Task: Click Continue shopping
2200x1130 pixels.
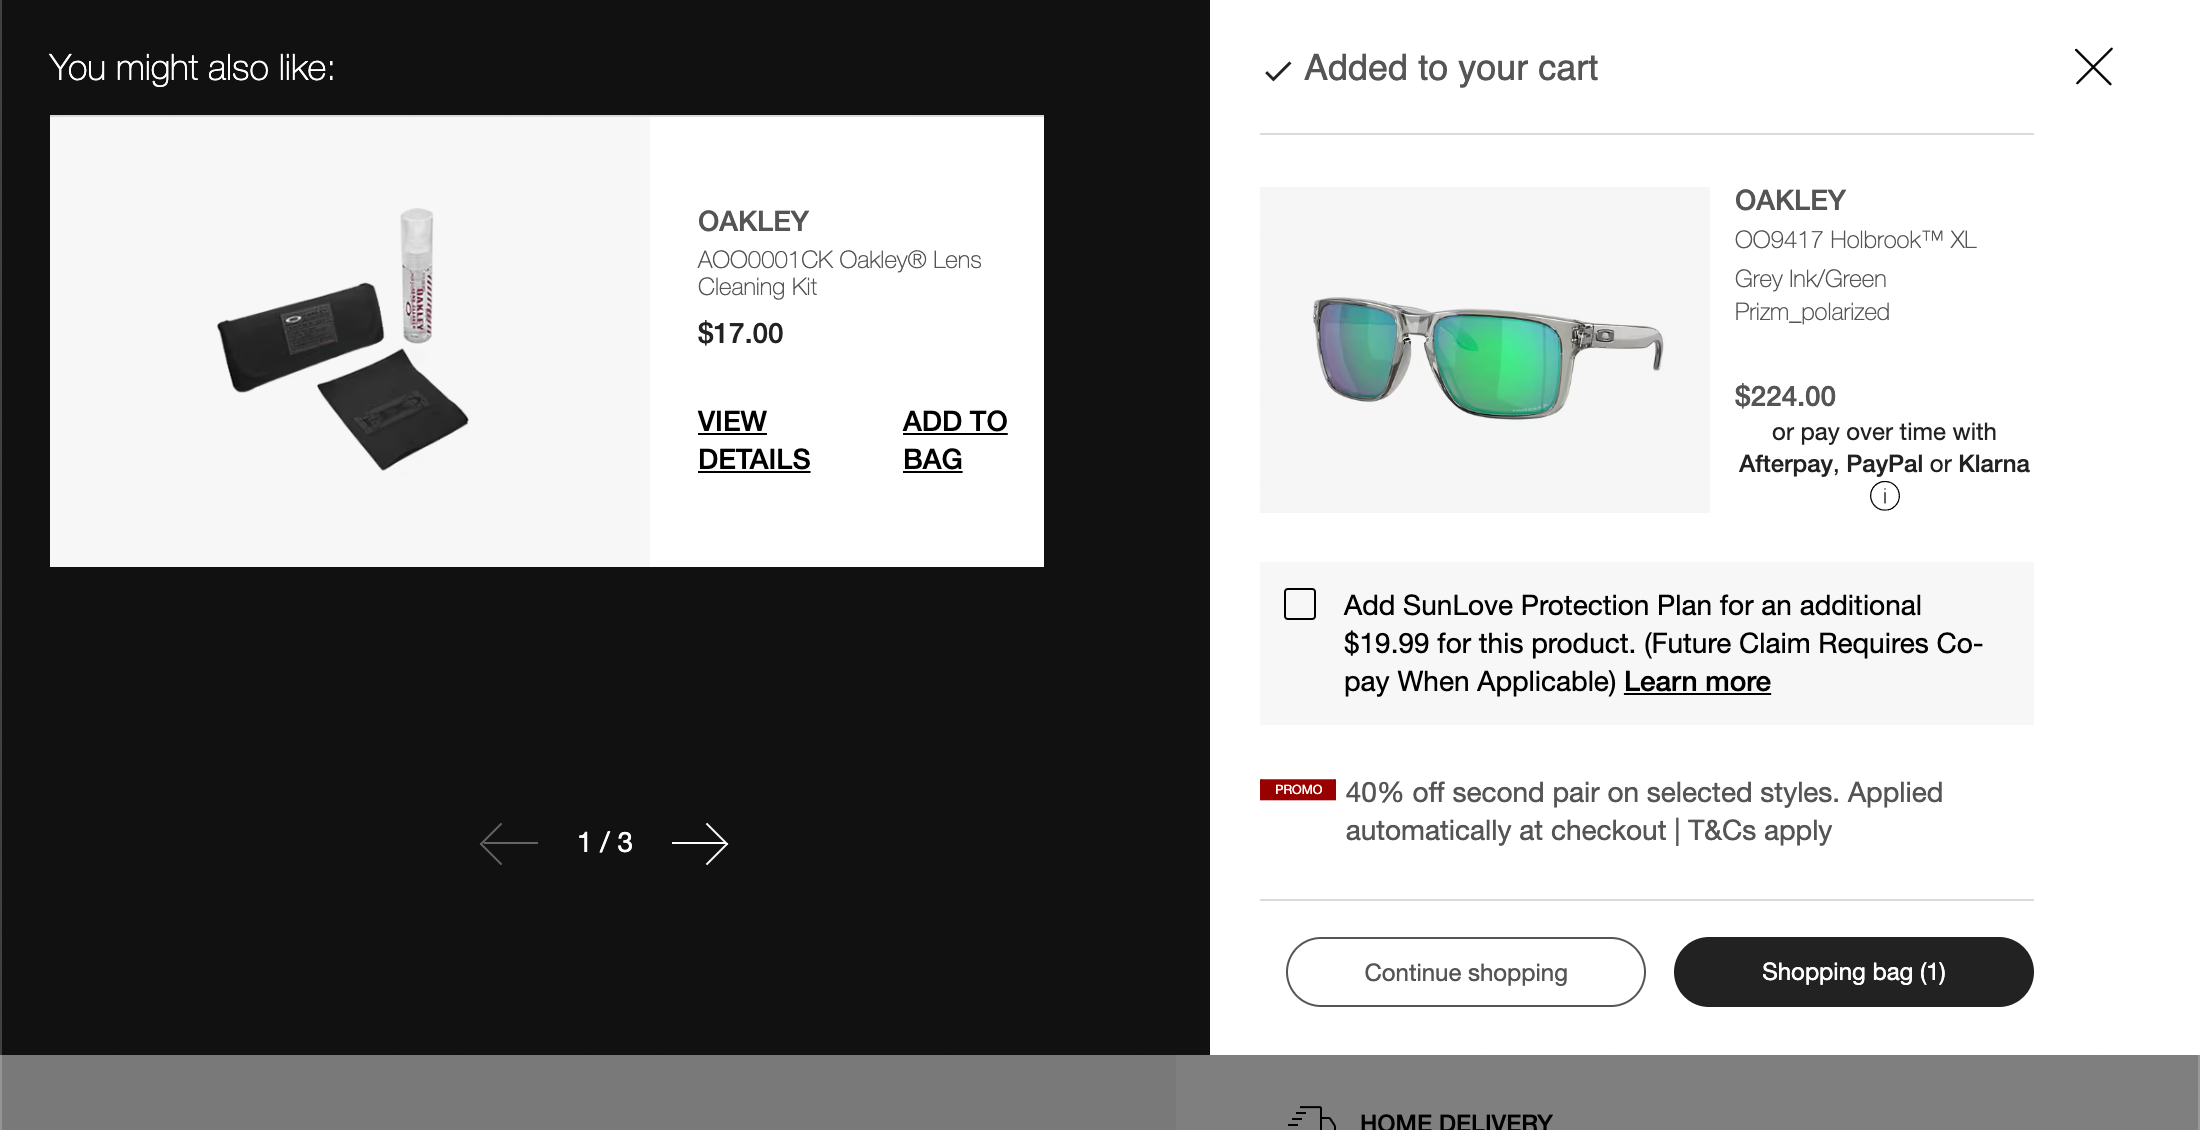Action: [1464, 971]
